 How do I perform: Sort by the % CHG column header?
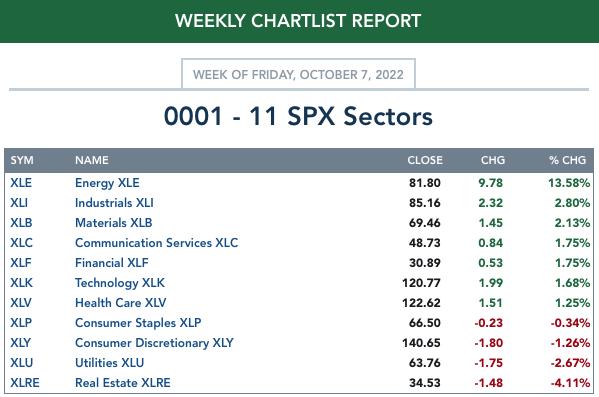click(x=567, y=160)
